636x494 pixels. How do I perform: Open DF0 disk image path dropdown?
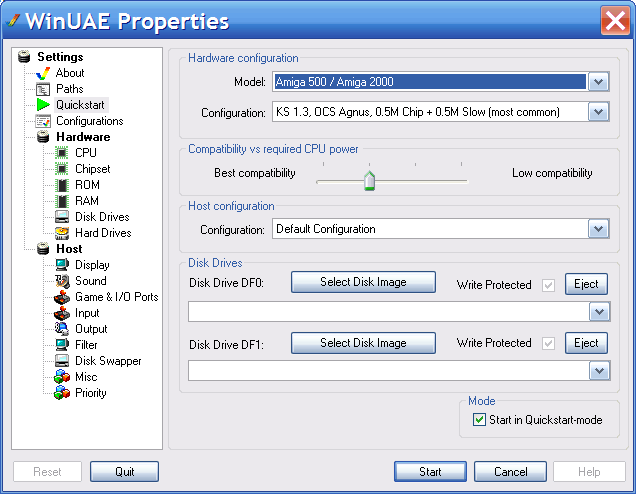[x=599, y=312]
